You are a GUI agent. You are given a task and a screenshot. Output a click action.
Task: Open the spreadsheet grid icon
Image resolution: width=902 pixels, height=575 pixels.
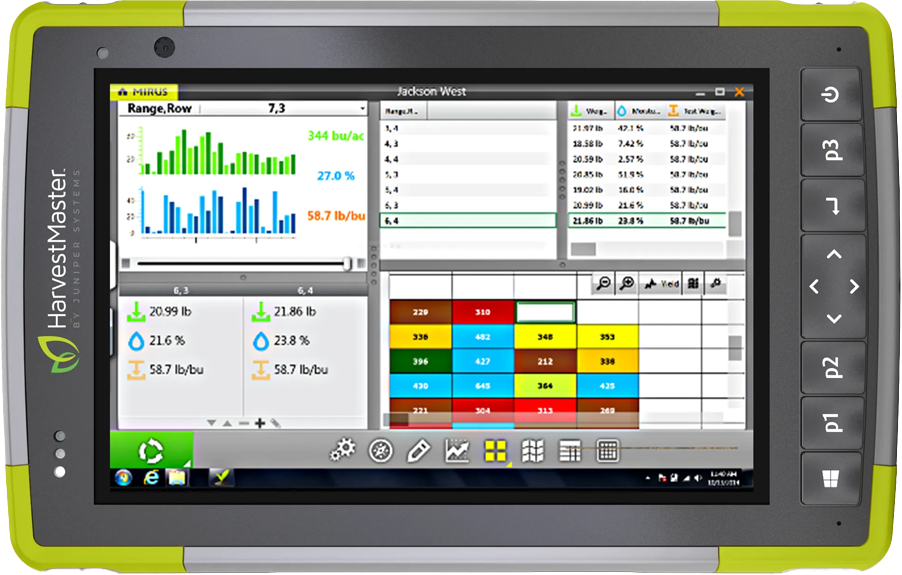[607, 451]
